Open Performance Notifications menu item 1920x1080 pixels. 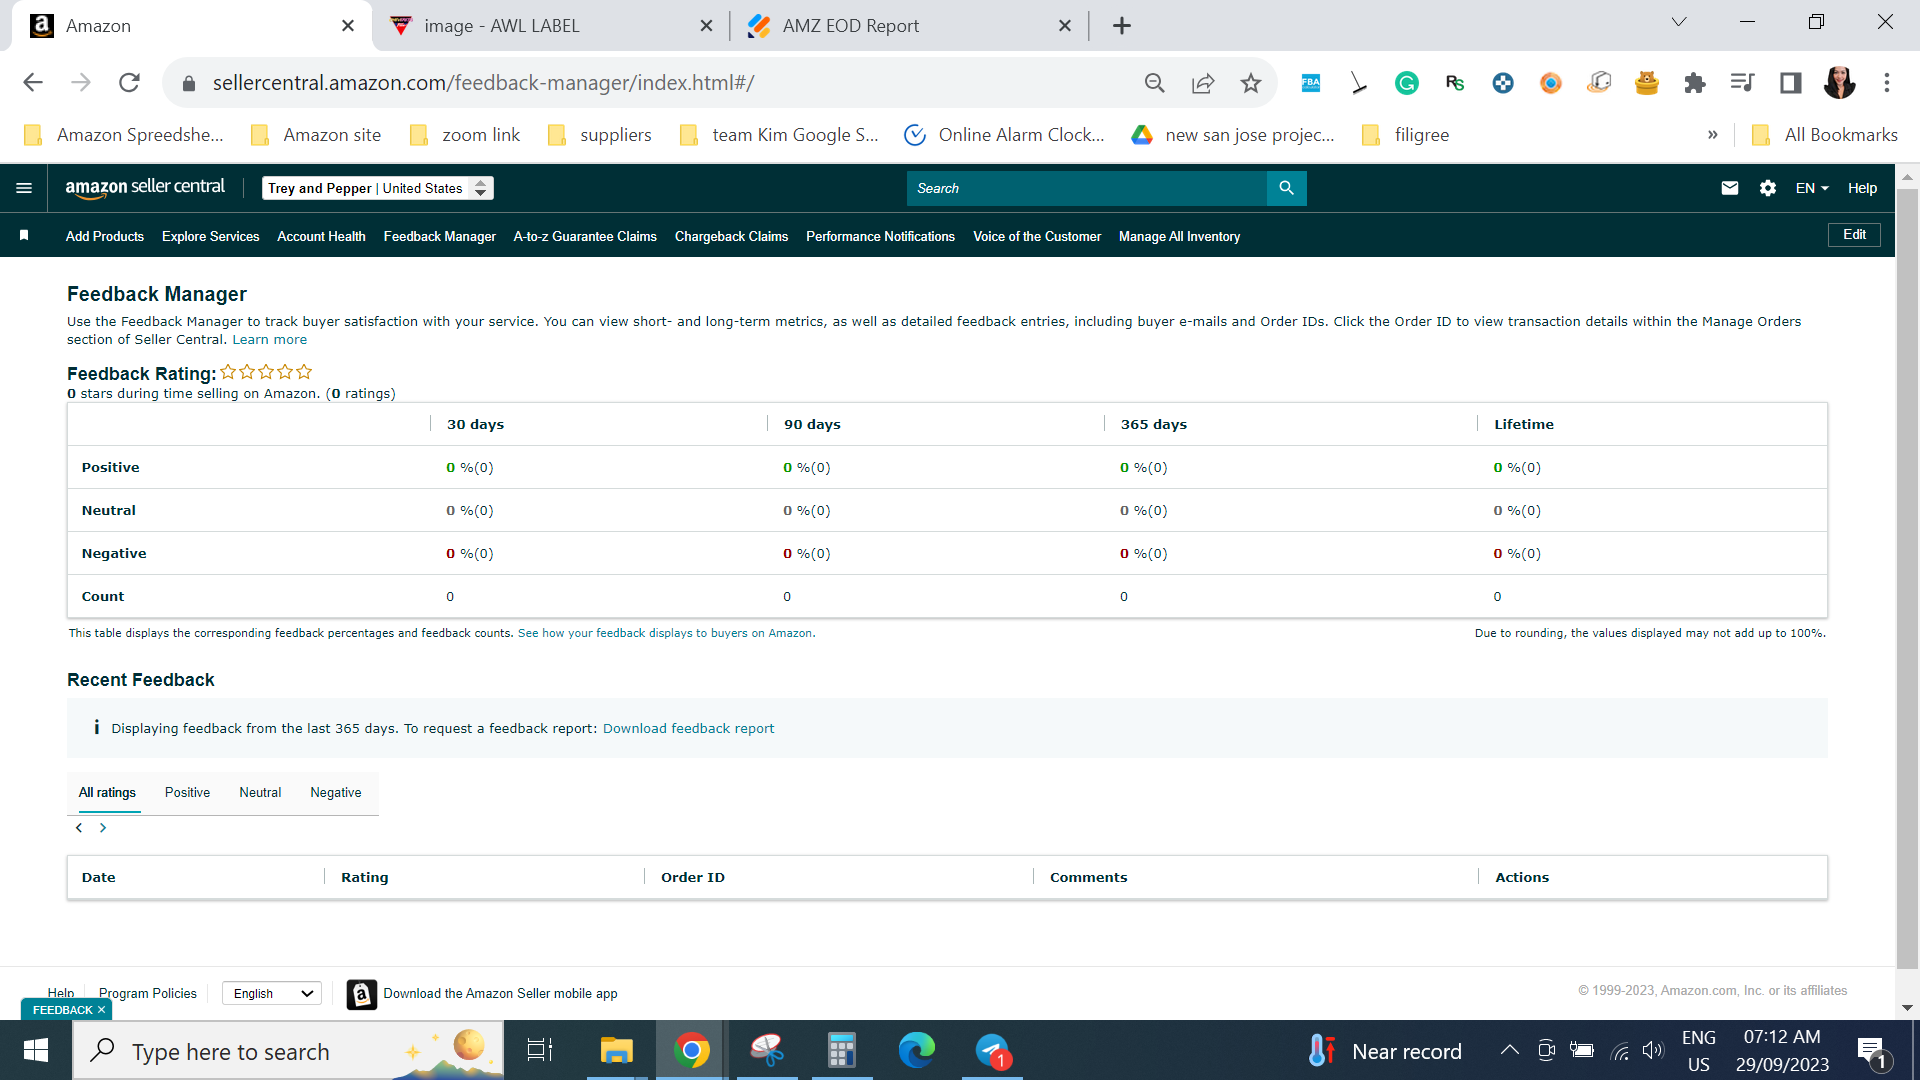[x=880, y=236]
